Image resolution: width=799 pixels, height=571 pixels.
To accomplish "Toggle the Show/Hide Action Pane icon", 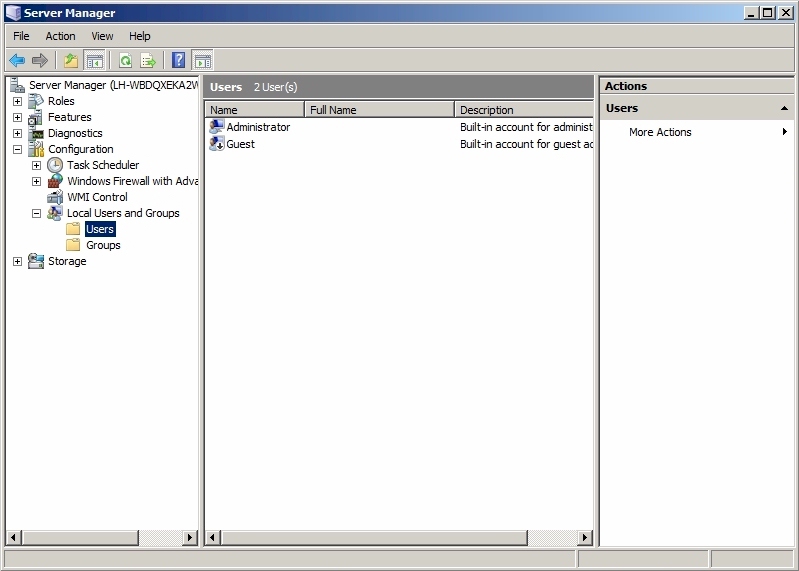I will [203, 61].
